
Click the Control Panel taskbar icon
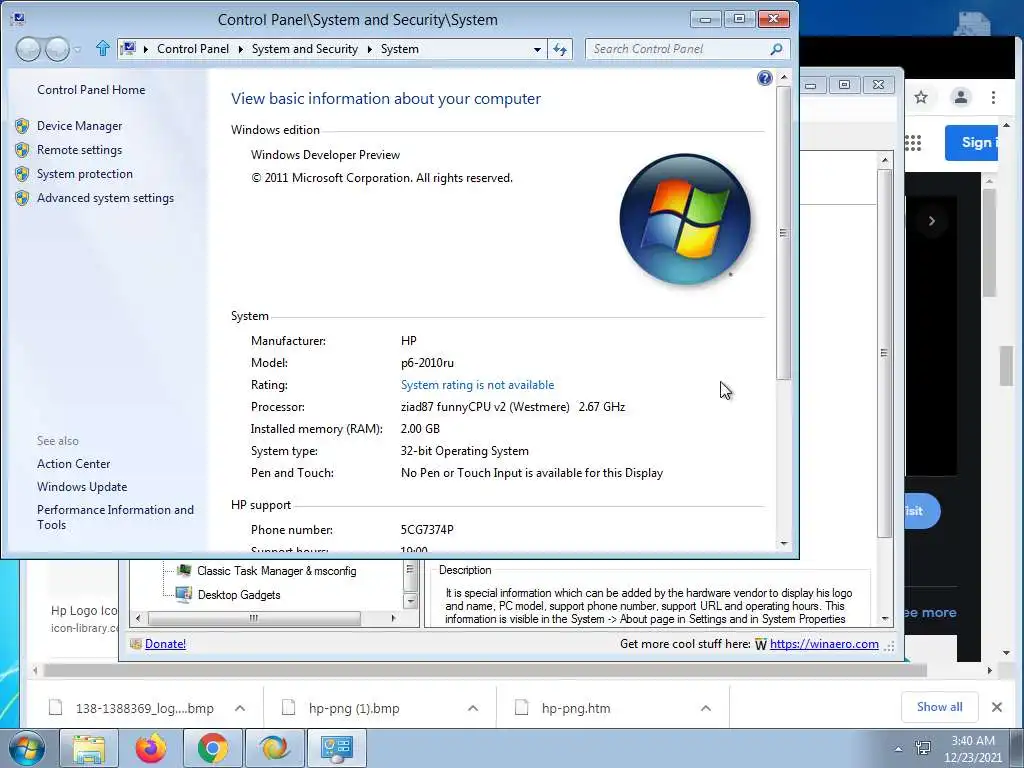tap(337, 748)
